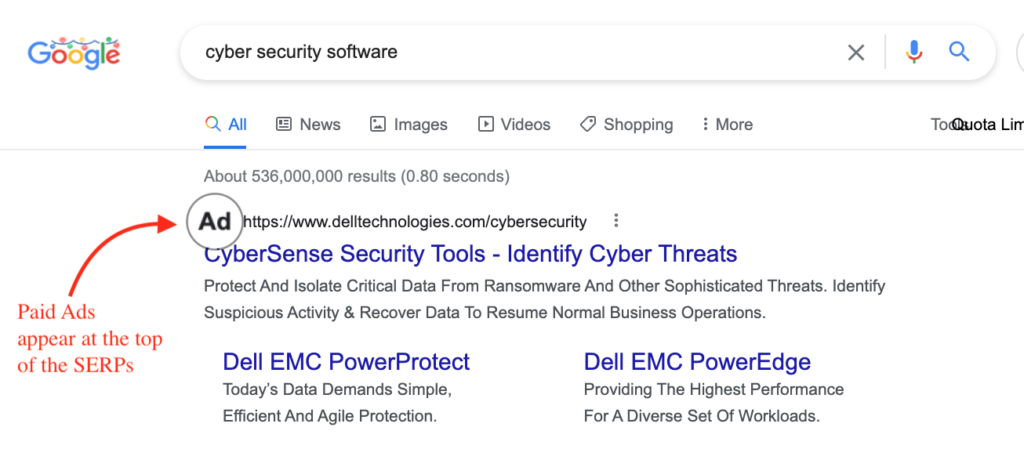Click 'Protect And Isolate Critical Data' description
This screenshot has height=467, width=1024.
[x=545, y=286]
